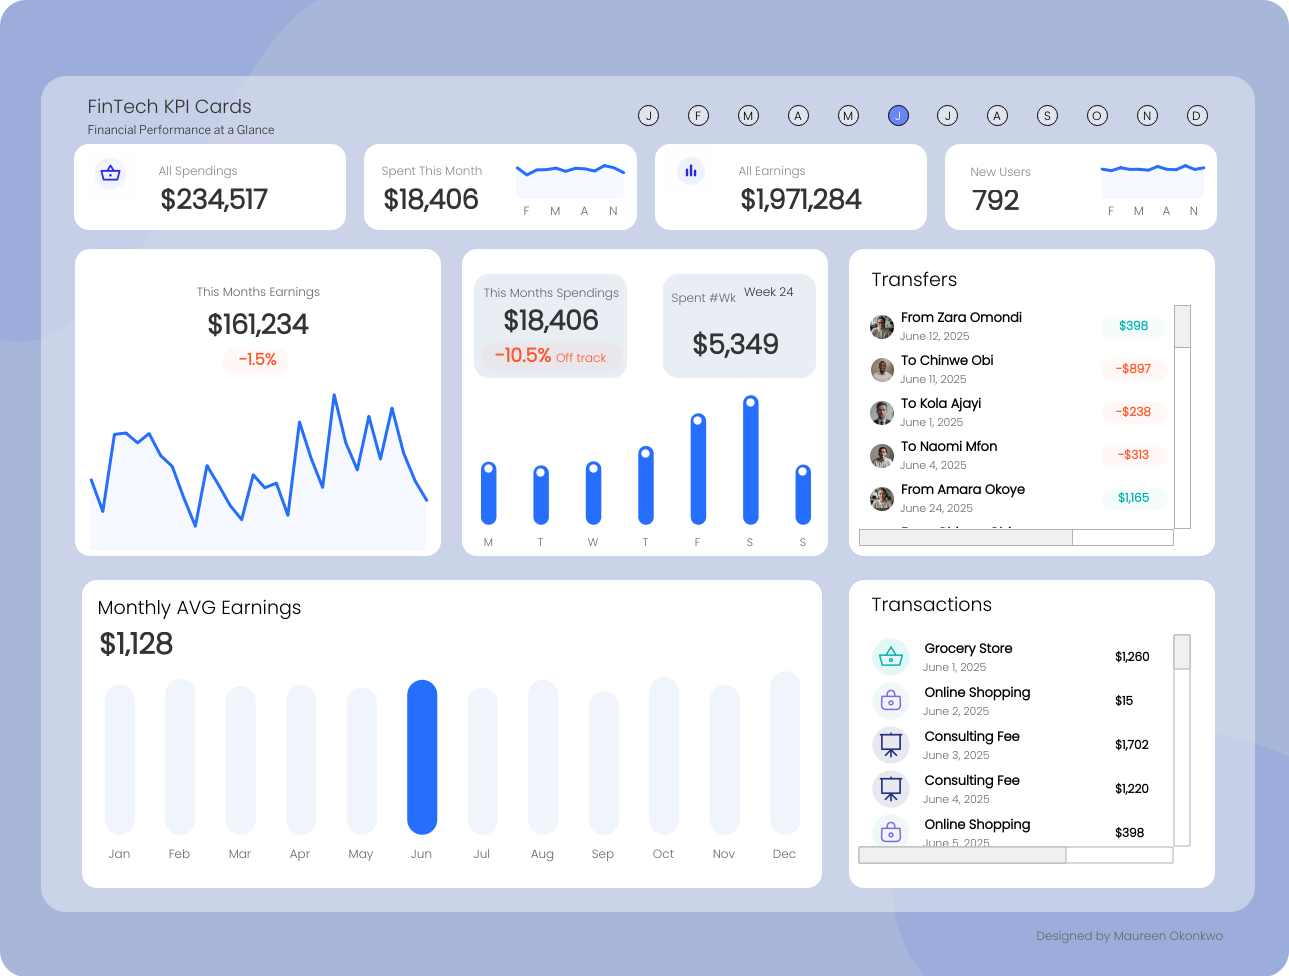Click the bar chart icon beside All Earnings
Viewport: 1289px width, 976px height.
click(x=690, y=171)
